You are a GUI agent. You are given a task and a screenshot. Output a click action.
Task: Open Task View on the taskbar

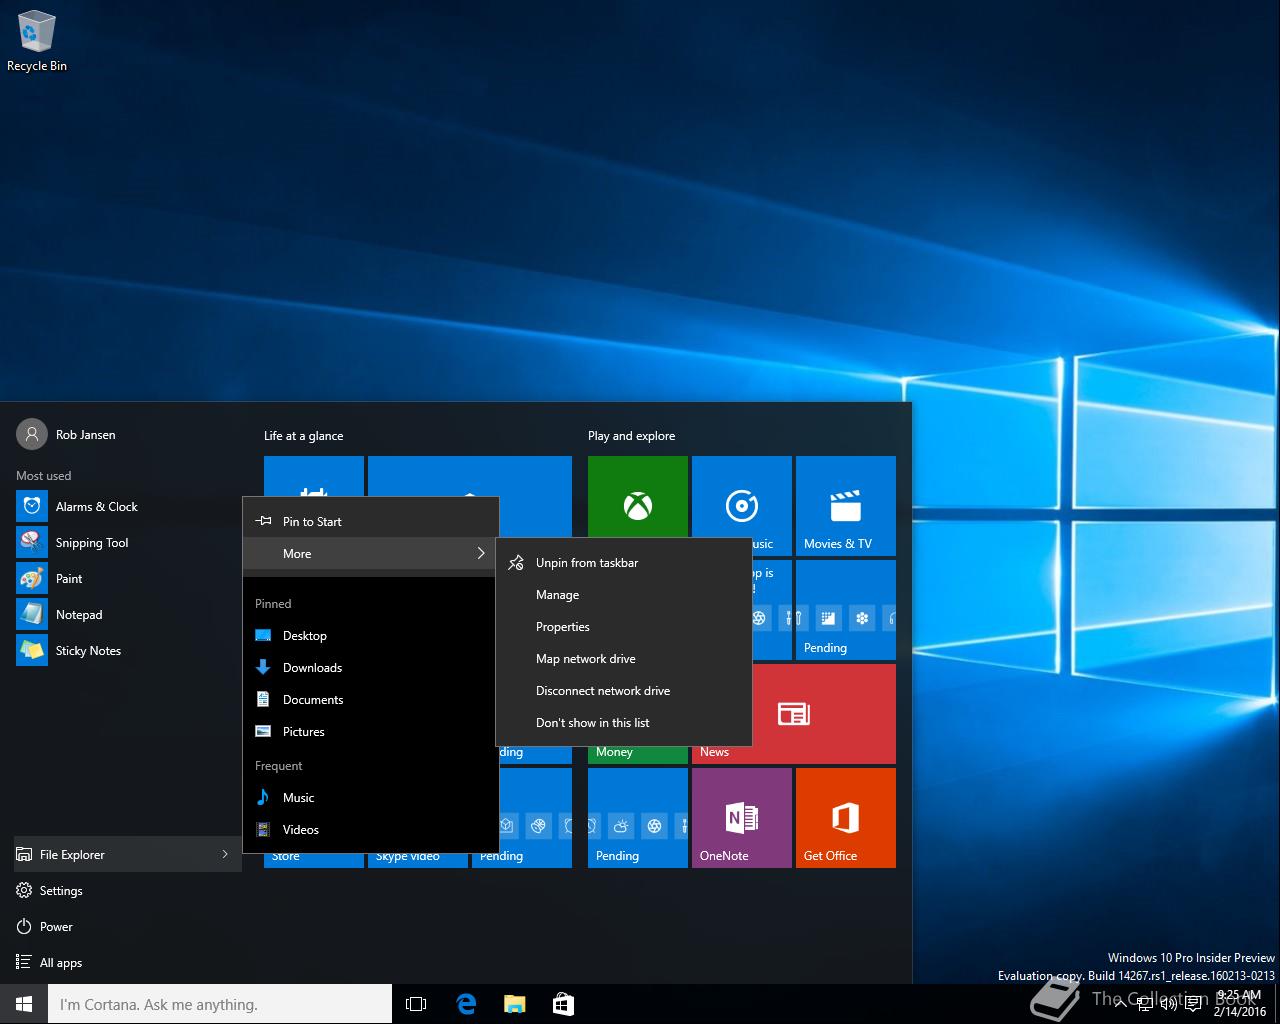pyautogui.click(x=416, y=1004)
